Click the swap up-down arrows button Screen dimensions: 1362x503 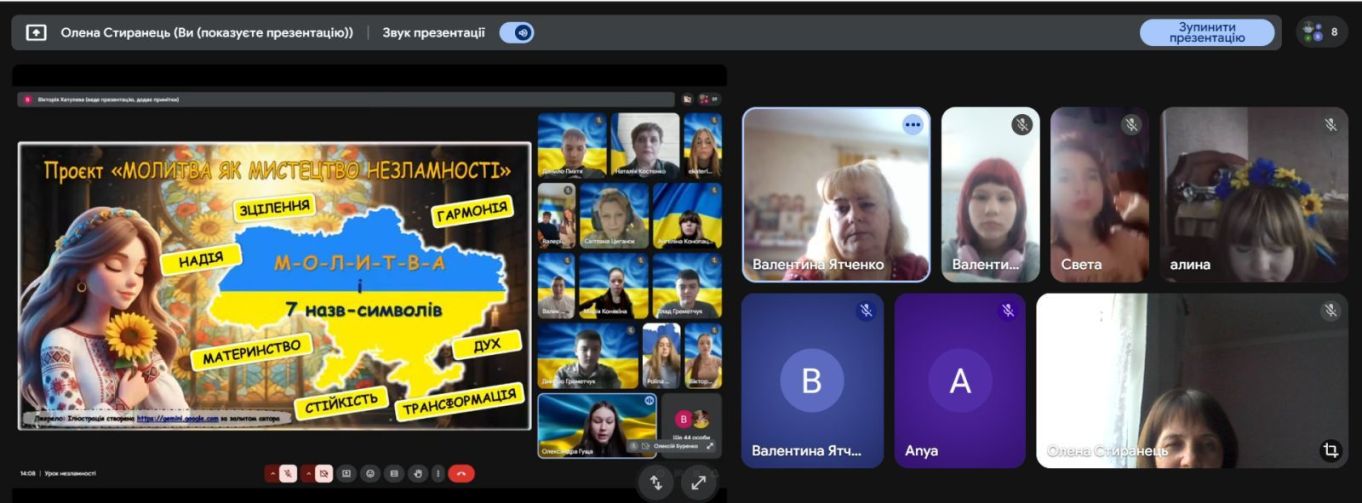click(x=656, y=482)
